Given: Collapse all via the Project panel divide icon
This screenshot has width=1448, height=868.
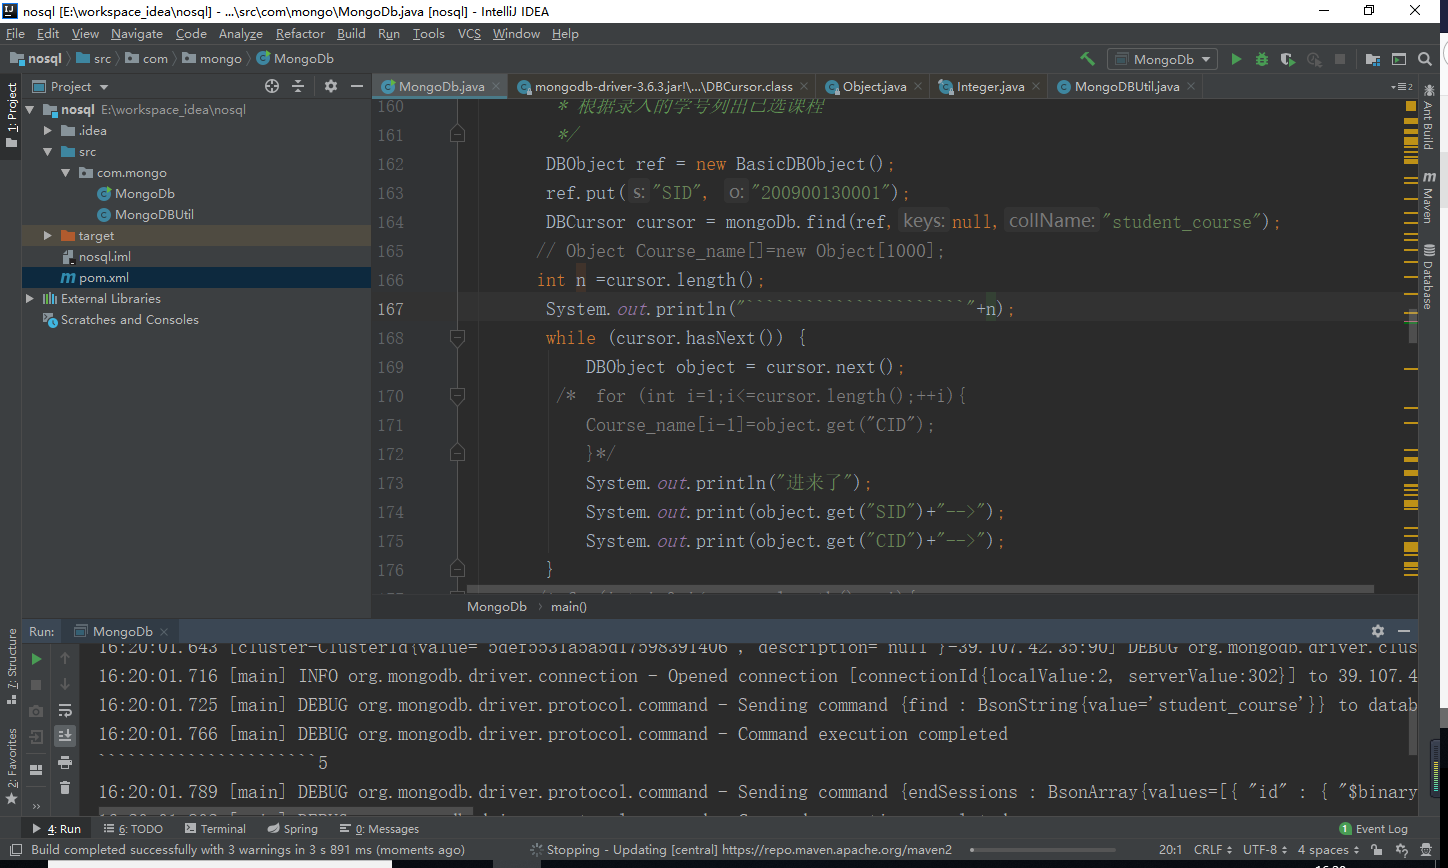Looking at the screenshot, I should pyautogui.click(x=300, y=86).
